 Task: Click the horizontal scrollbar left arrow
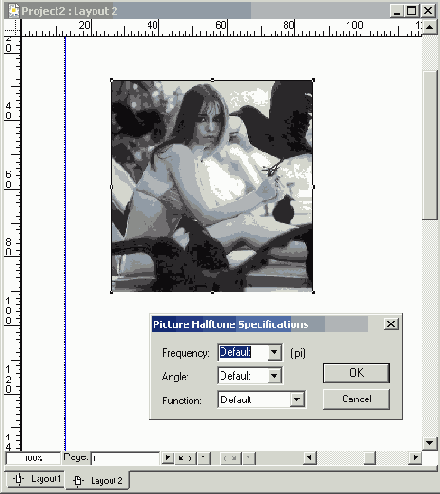[x=310, y=458]
